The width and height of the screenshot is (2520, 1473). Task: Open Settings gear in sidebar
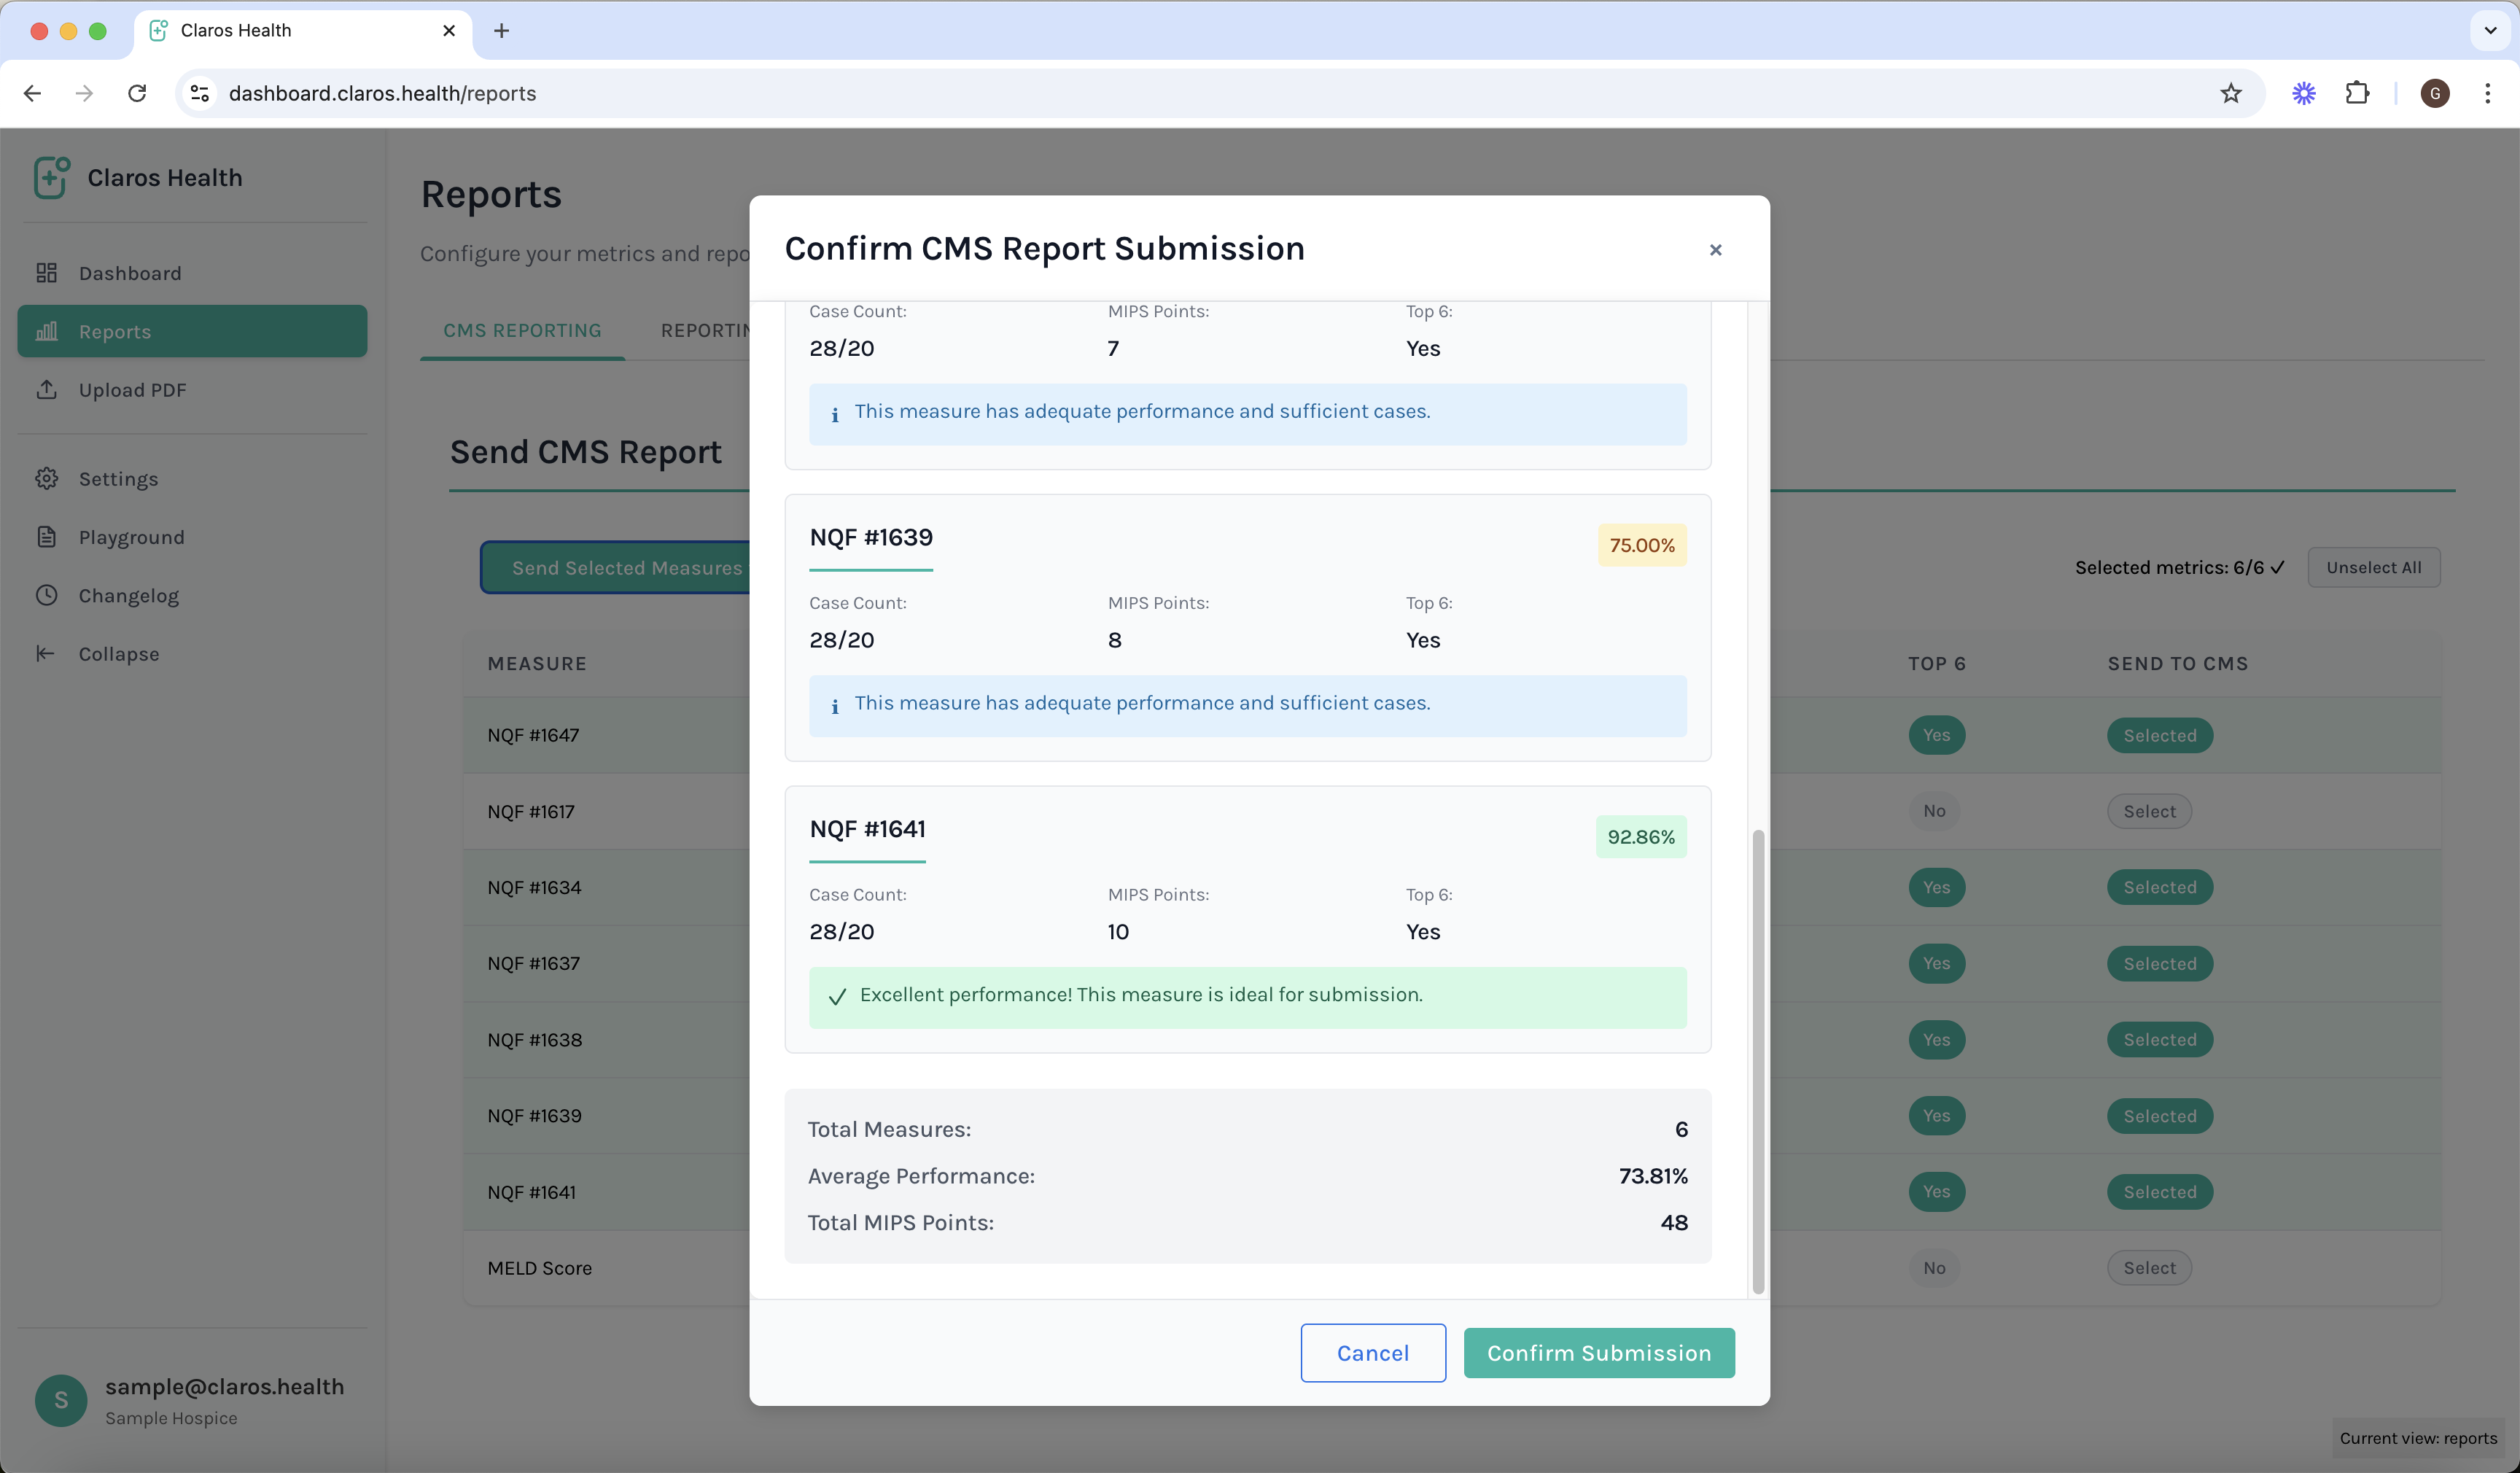46,479
